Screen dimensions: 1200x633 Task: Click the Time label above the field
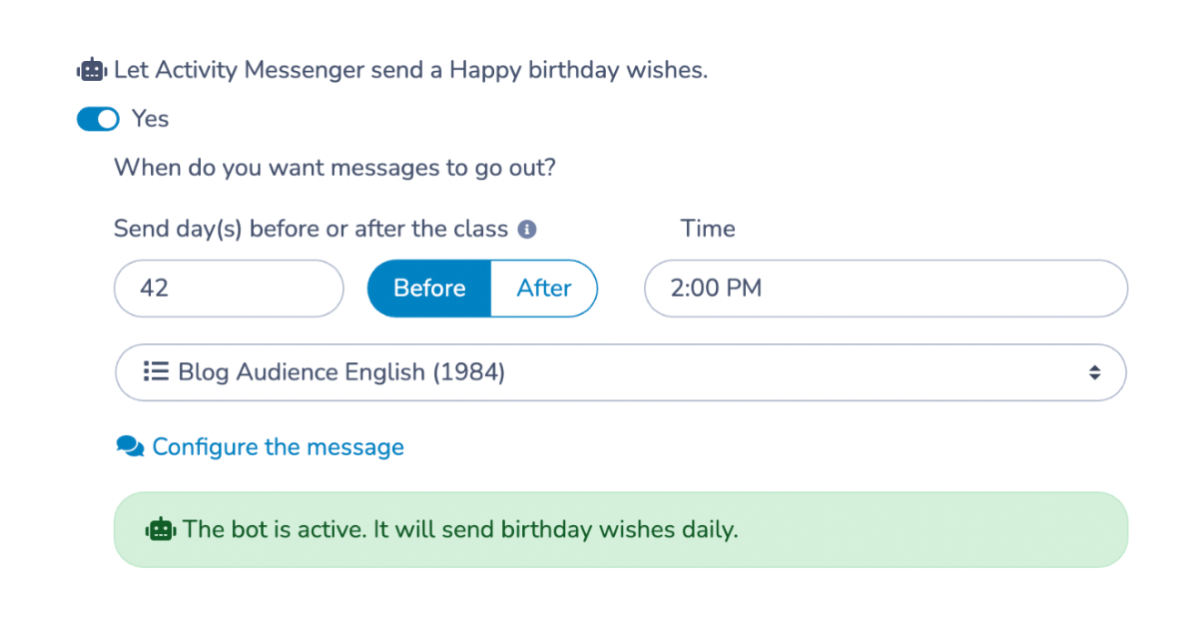(708, 228)
